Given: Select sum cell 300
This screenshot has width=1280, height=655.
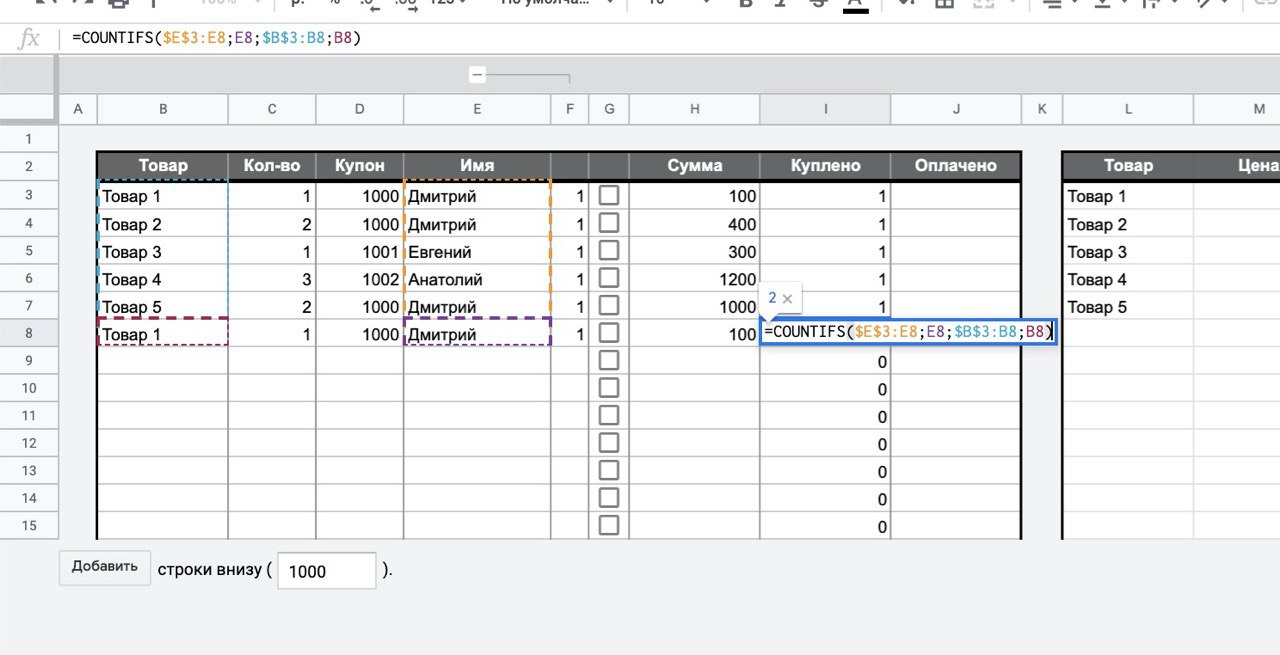Looking at the screenshot, I should pyautogui.click(x=694, y=252).
